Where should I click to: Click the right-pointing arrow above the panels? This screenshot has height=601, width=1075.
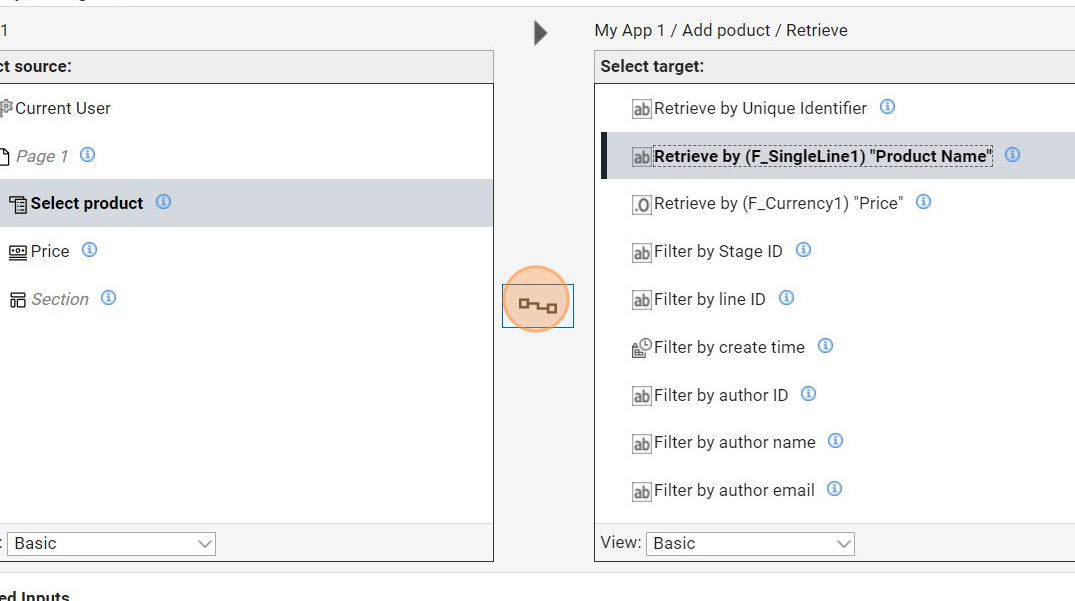(x=540, y=33)
